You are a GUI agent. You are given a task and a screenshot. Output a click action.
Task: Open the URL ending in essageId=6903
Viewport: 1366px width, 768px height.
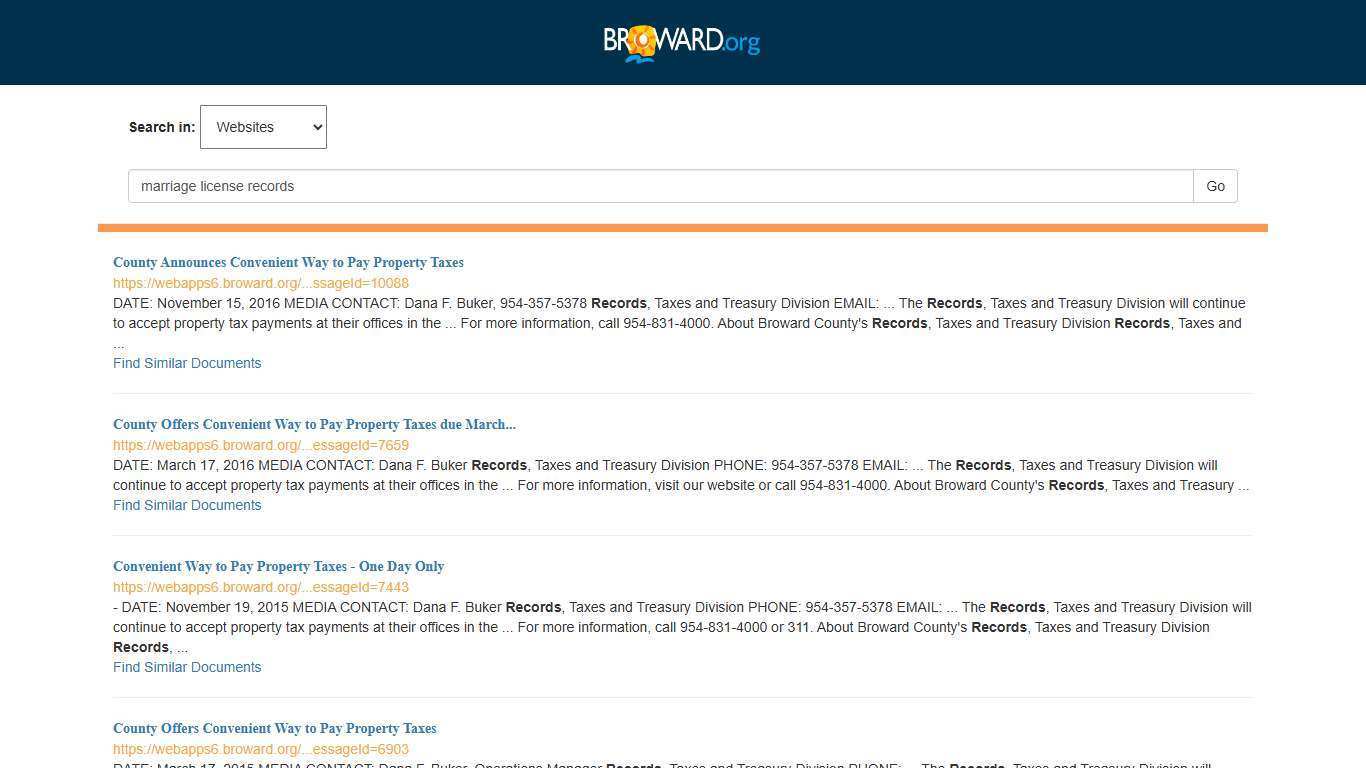[x=261, y=749]
